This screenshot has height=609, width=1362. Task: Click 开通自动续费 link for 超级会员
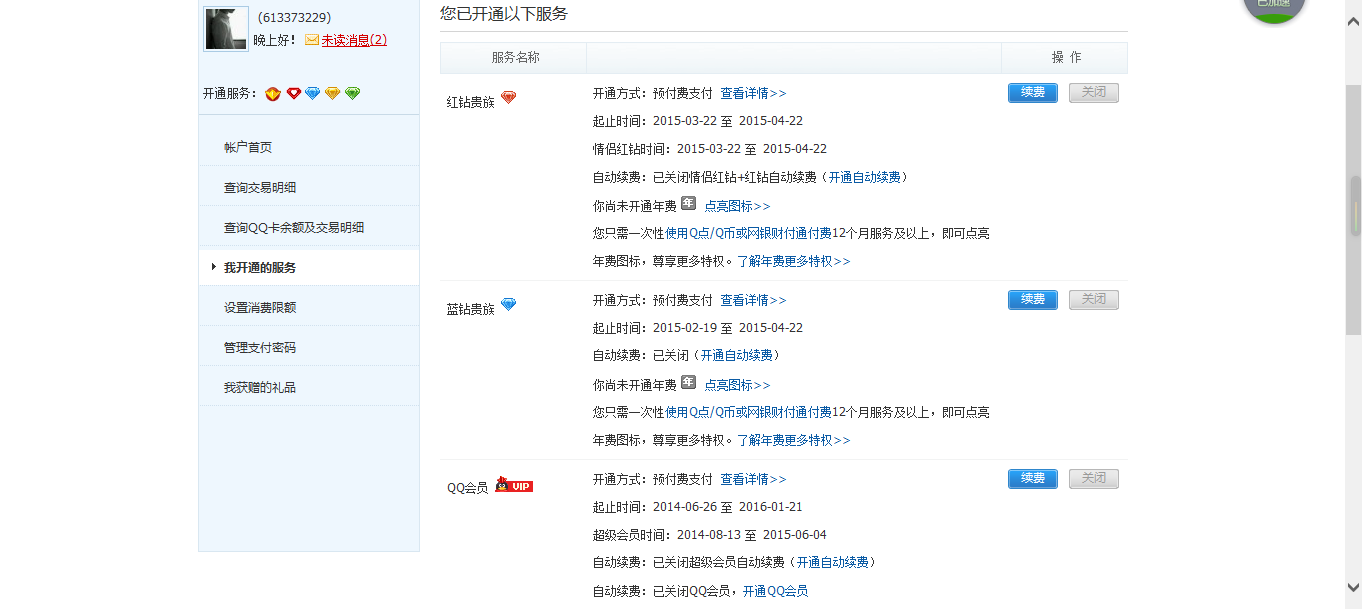pos(832,562)
